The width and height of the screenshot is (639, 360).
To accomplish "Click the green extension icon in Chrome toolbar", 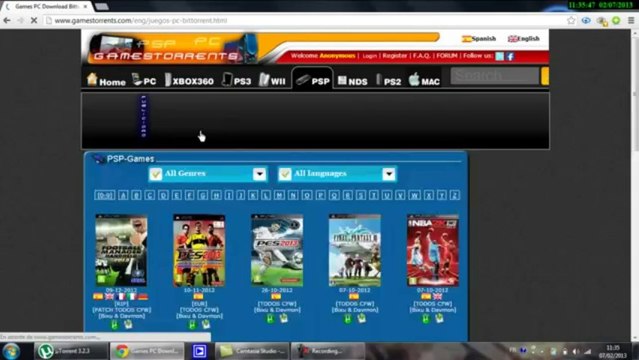I will point(616,20).
